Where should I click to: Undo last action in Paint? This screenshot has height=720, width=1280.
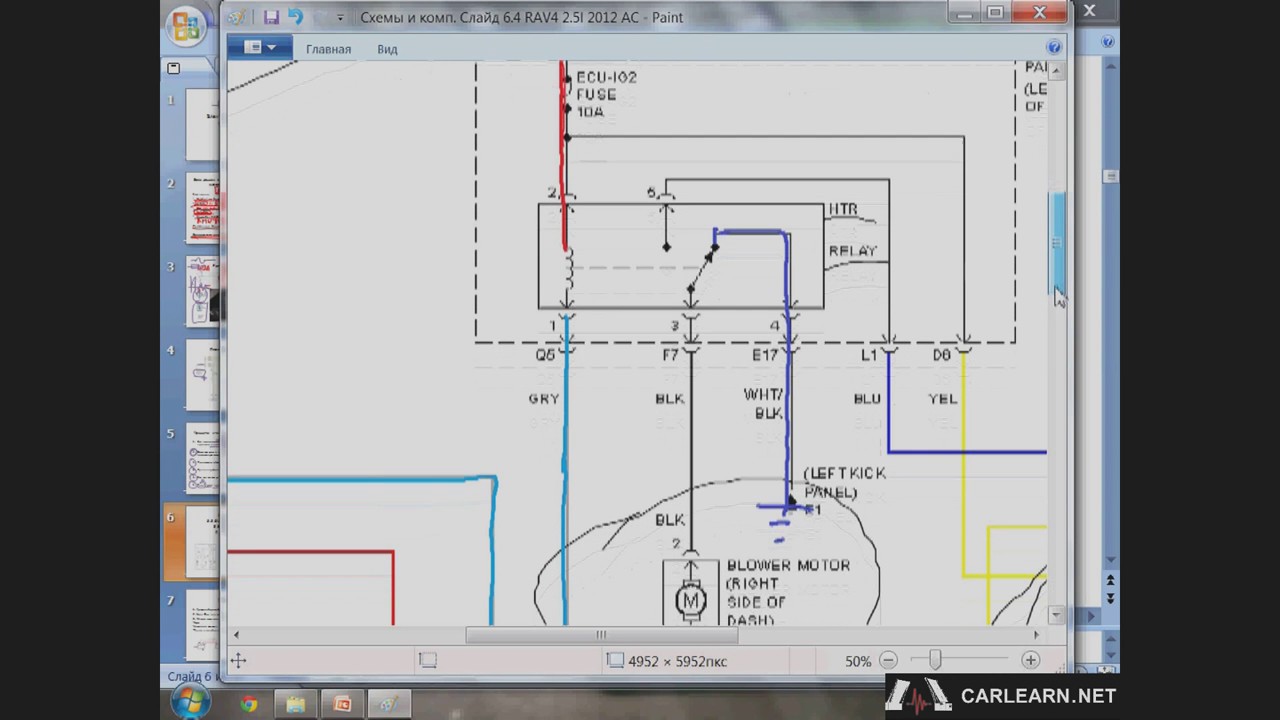pyautogui.click(x=295, y=17)
